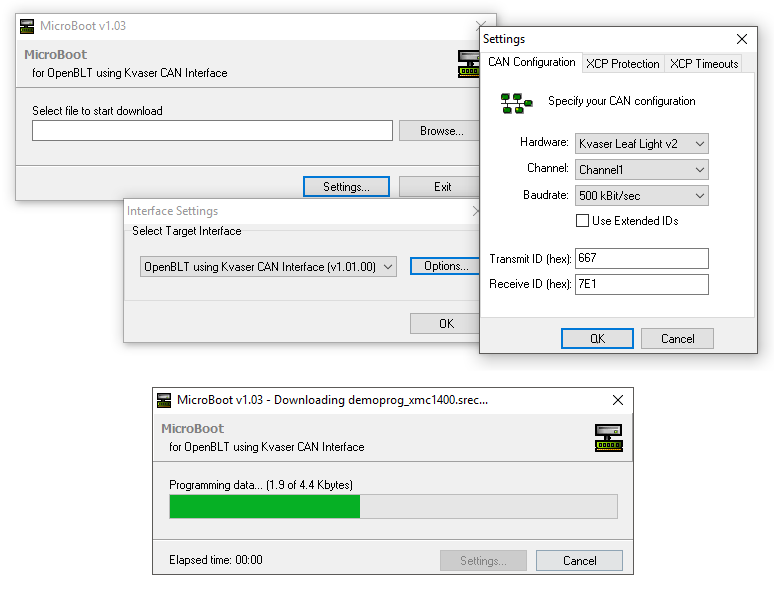Click OK in Interface Settings dialog
The height and width of the screenshot is (600, 774).
(x=446, y=324)
